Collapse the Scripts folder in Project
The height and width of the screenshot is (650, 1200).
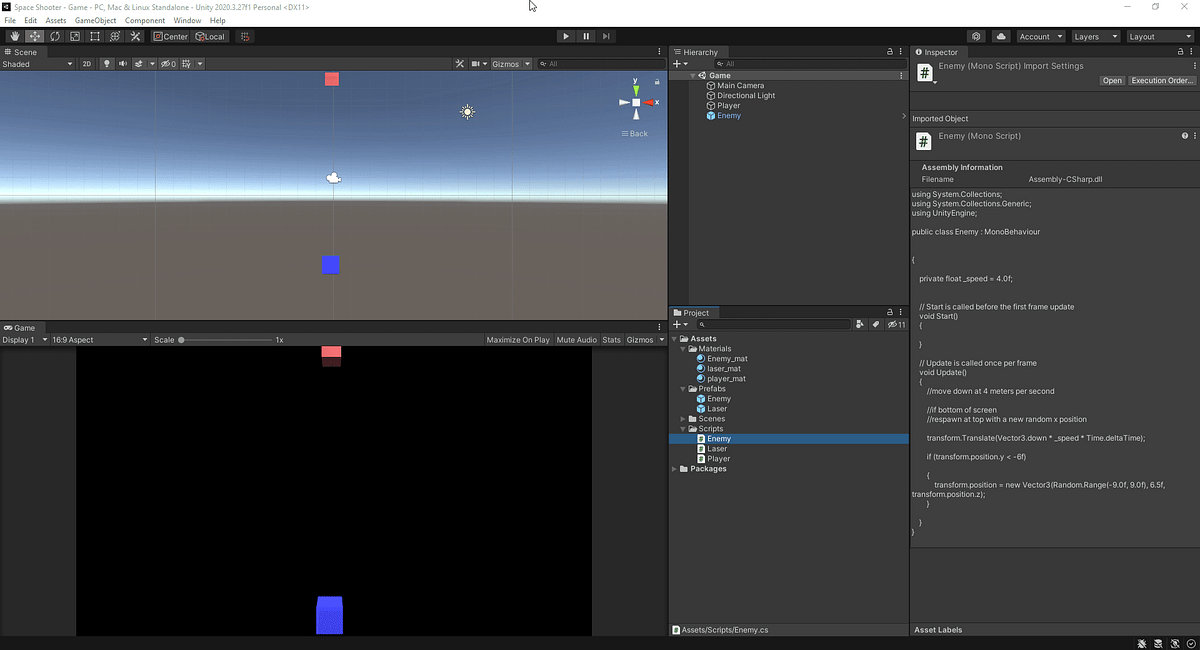click(x=681, y=428)
